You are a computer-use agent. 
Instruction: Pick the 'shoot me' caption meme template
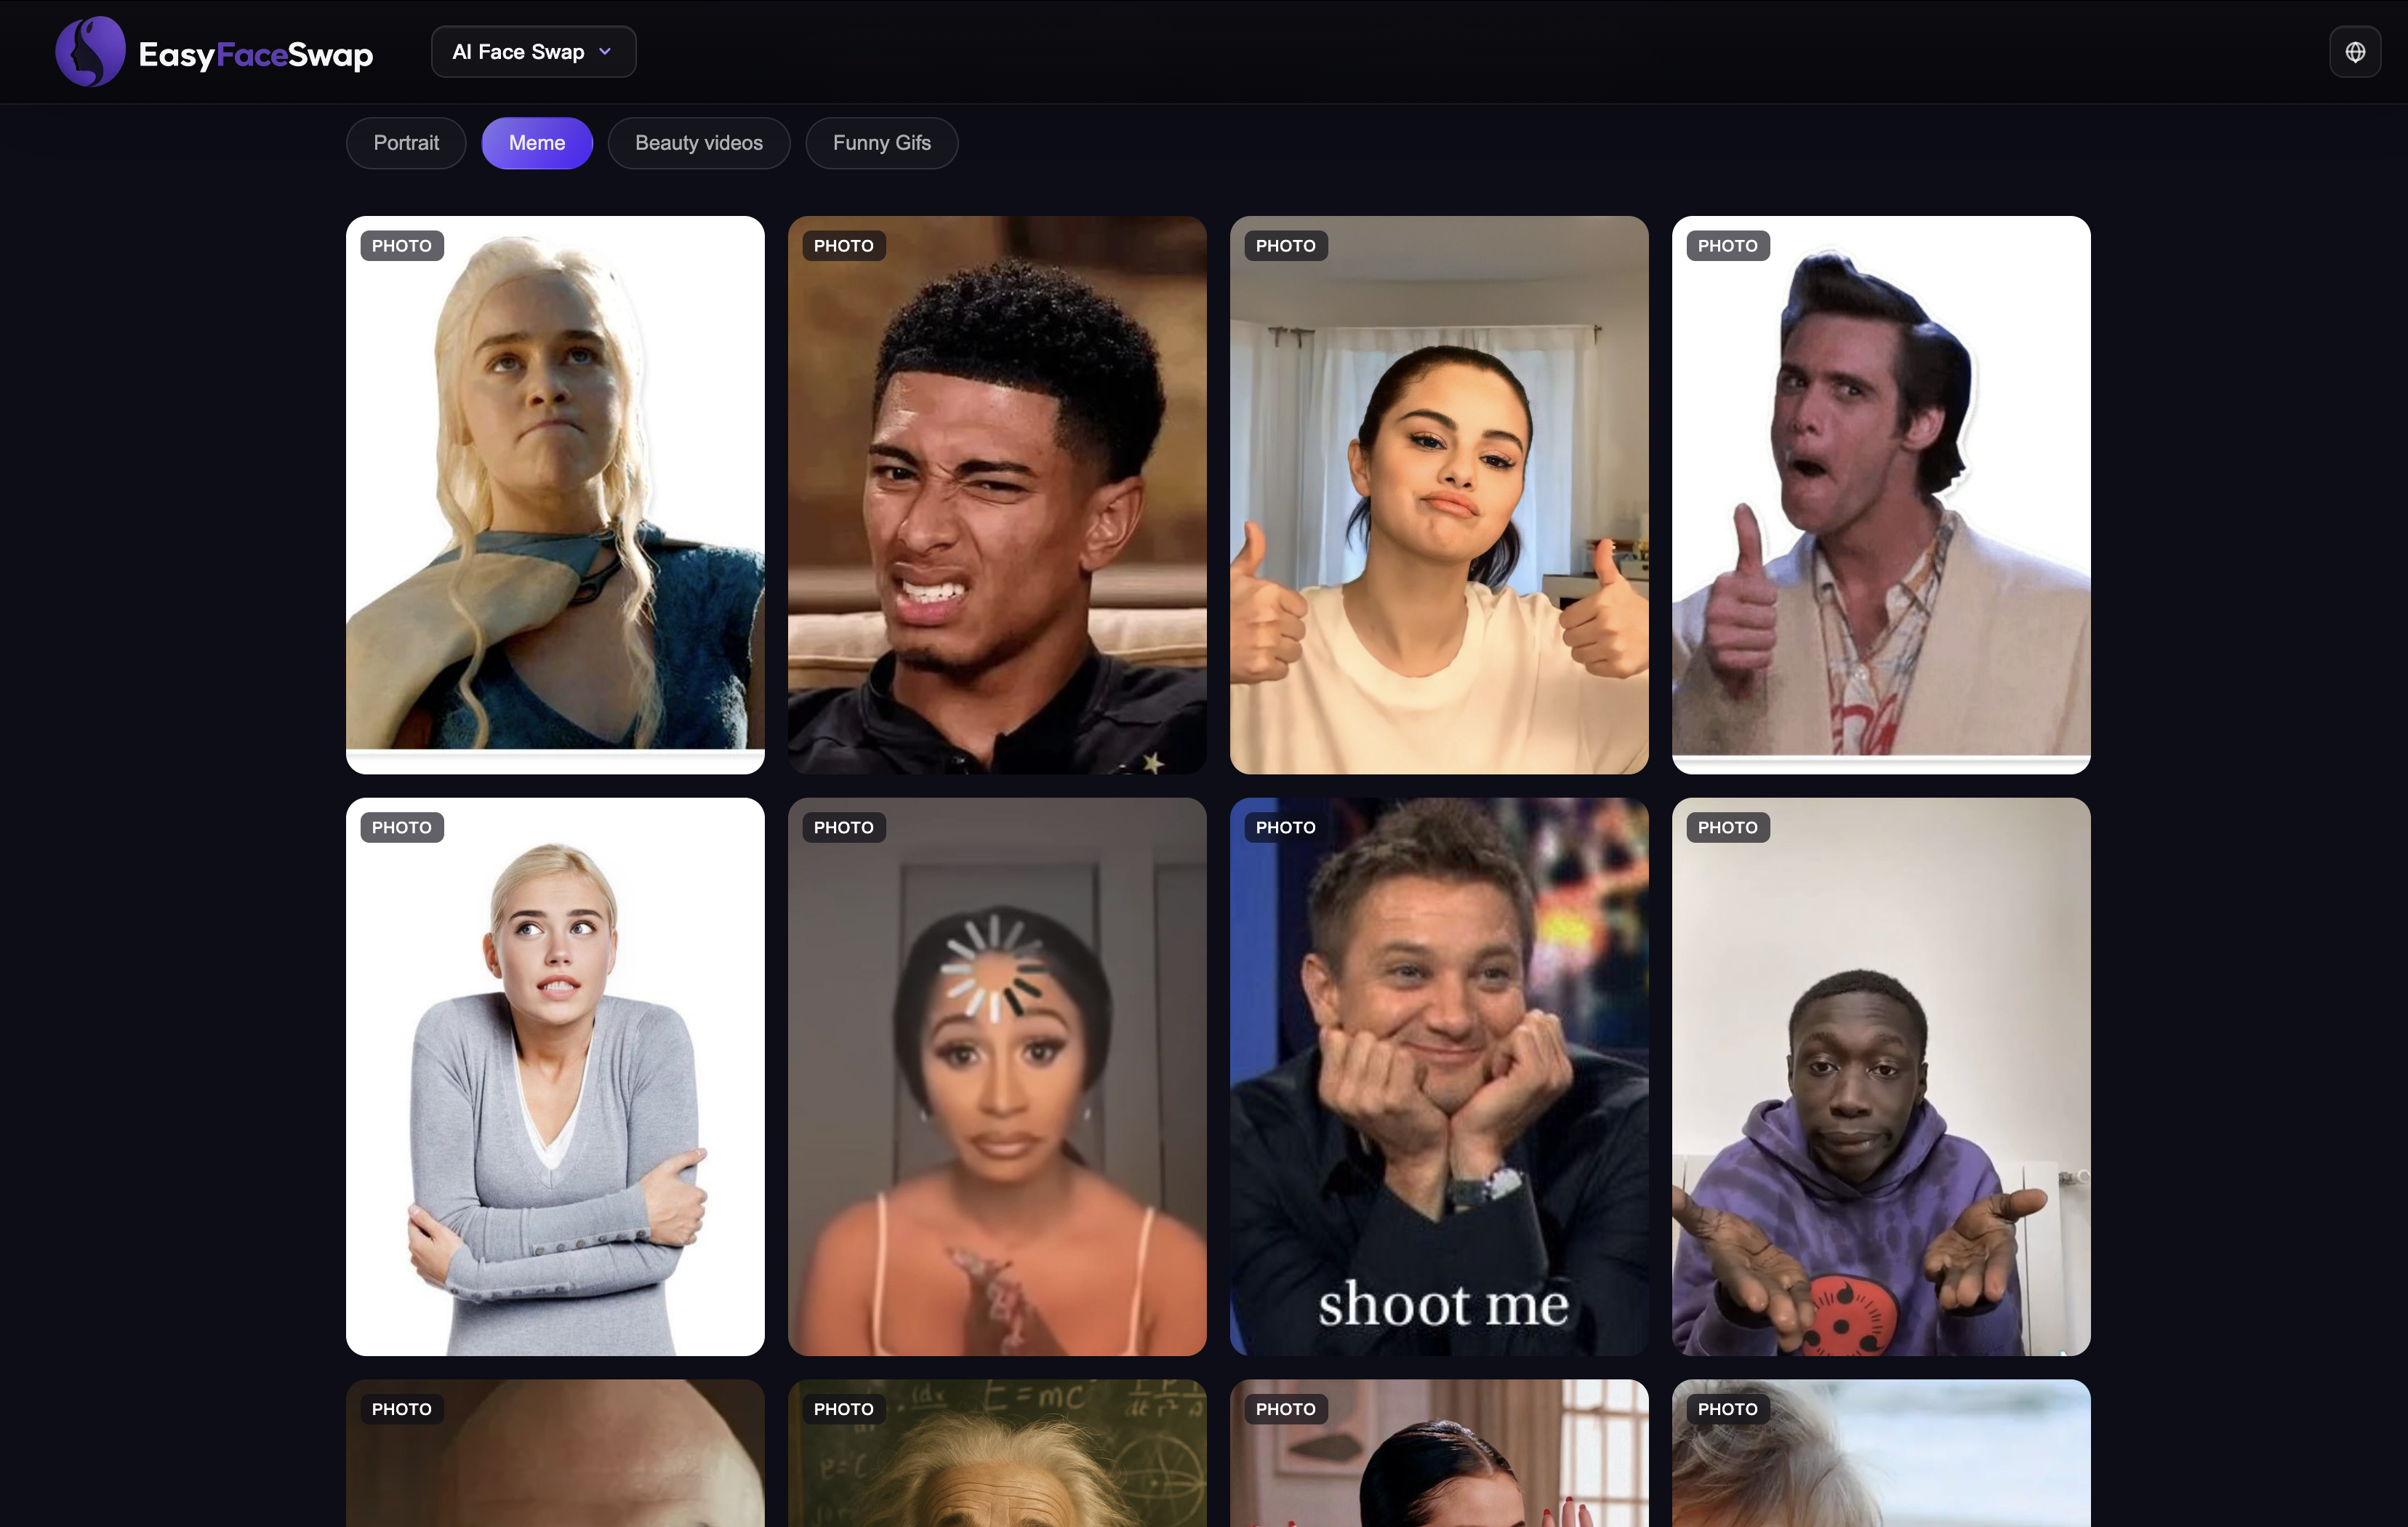1439,1077
